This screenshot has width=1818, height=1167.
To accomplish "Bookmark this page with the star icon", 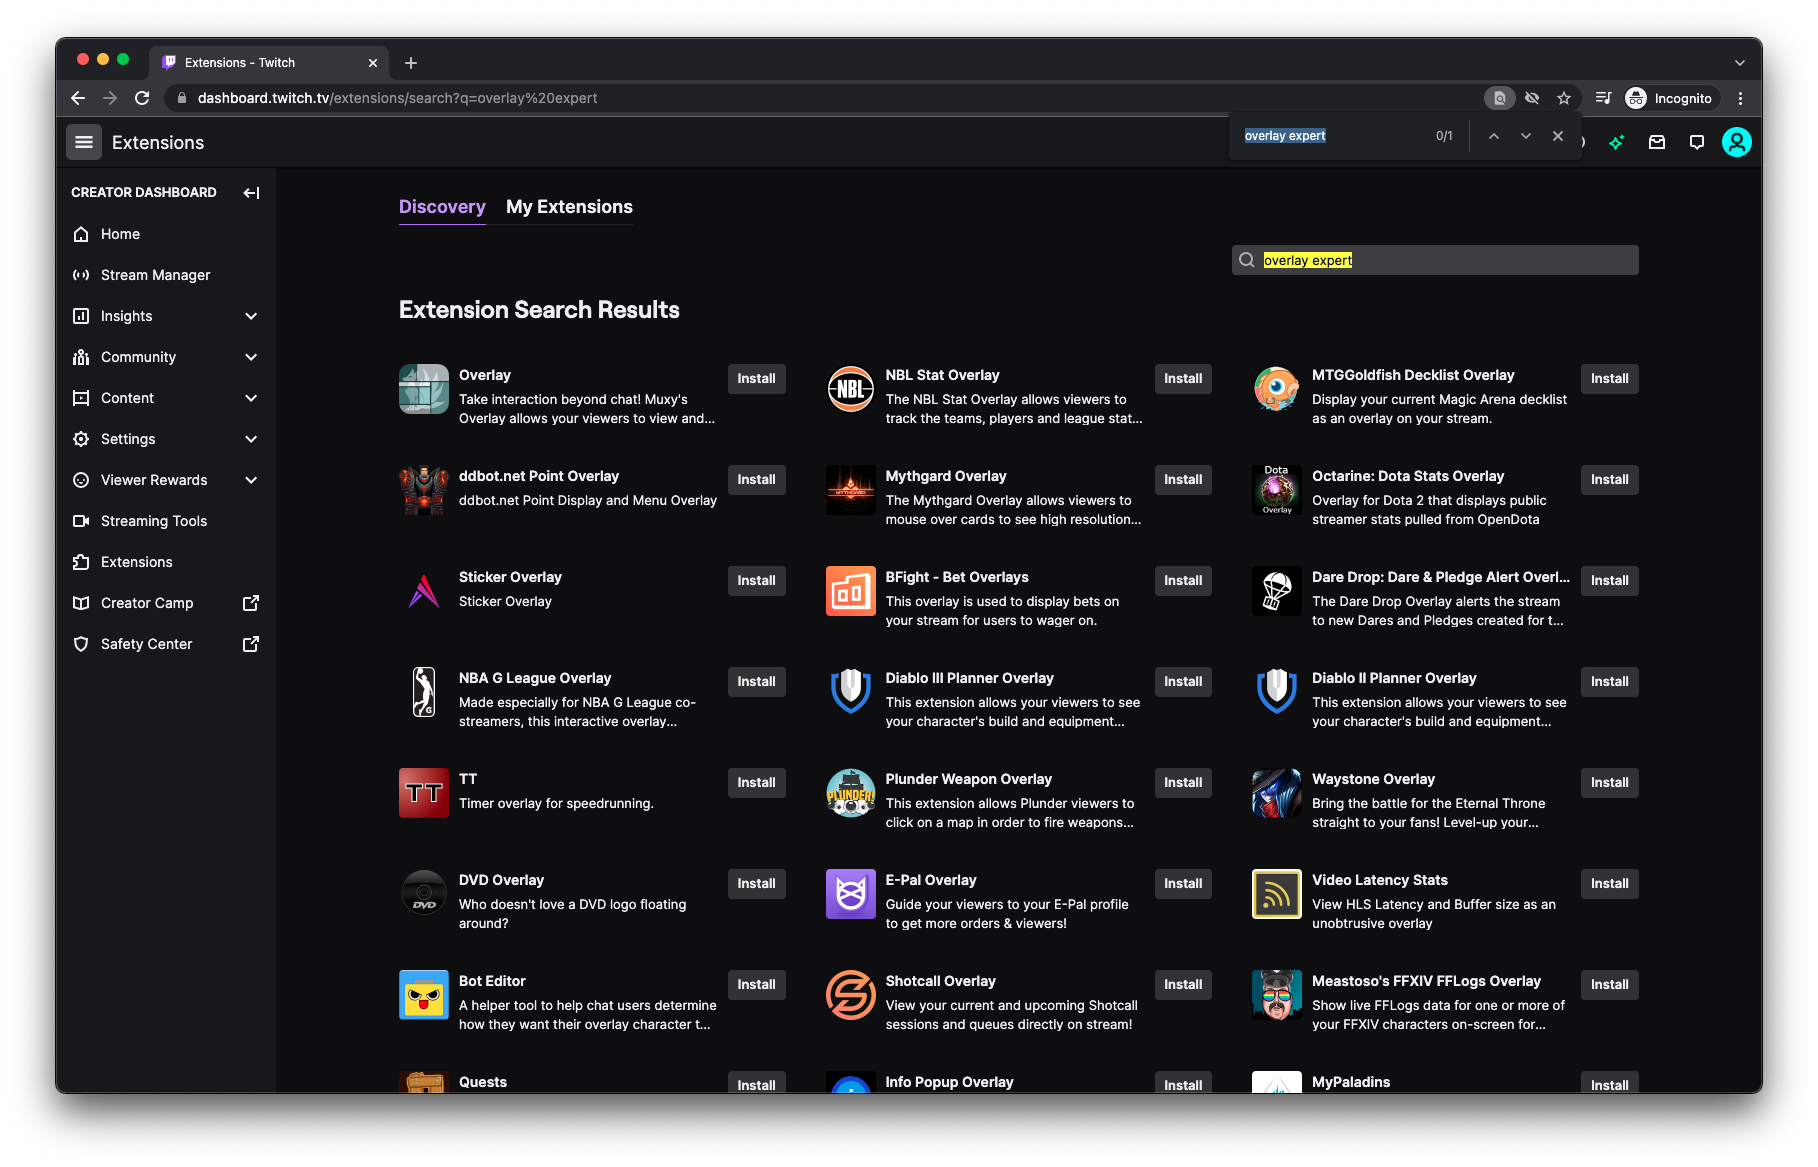I will click(x=1564, y=98).
